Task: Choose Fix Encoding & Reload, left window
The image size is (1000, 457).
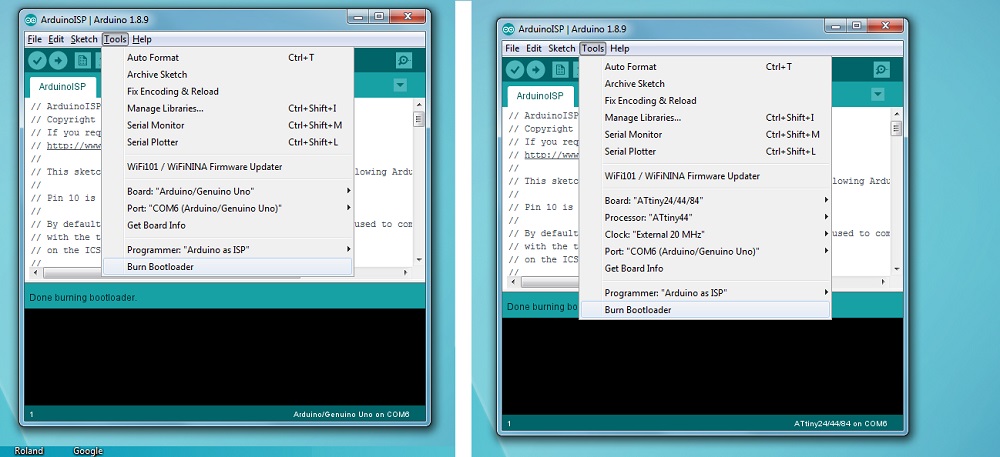Action: coord(228,91)
